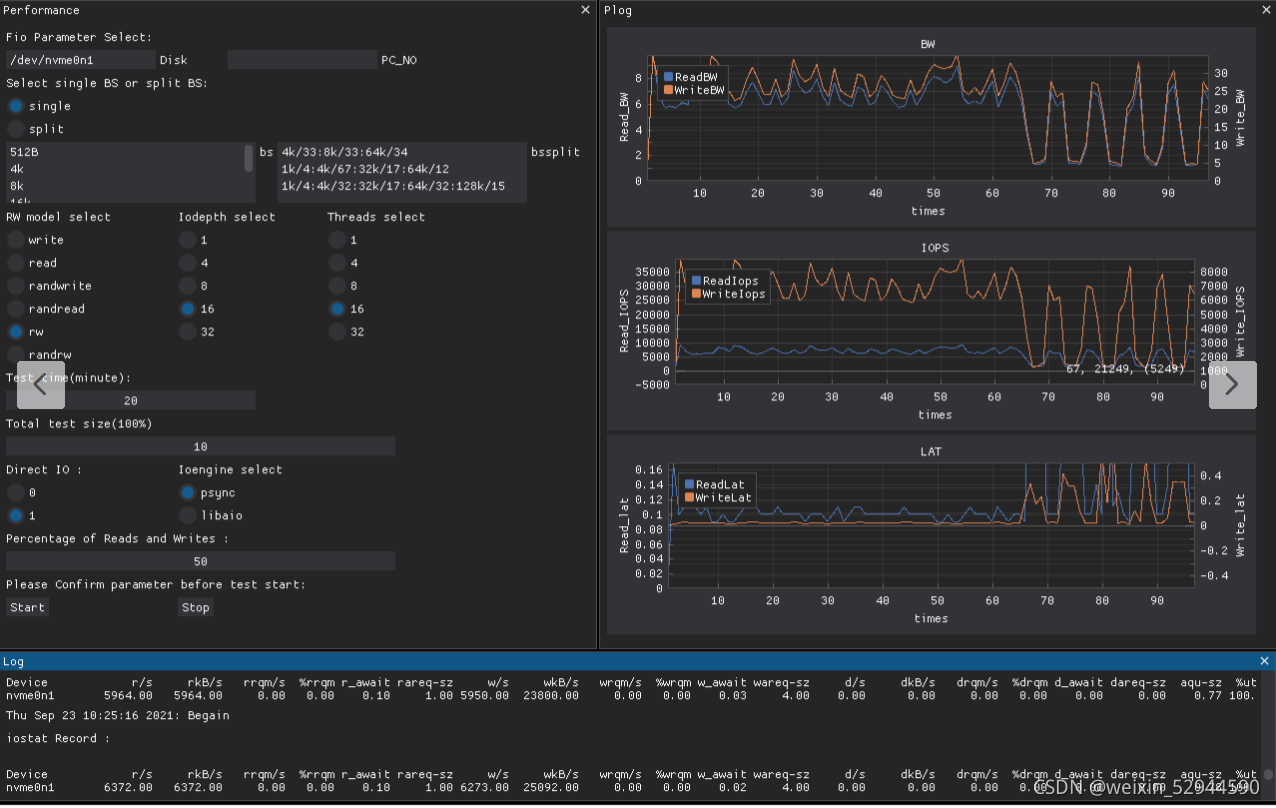Image resolution: width=1276 pixels, height=808 pixels.
Task: Choose randwrite RW model
Action: point(16,286)
